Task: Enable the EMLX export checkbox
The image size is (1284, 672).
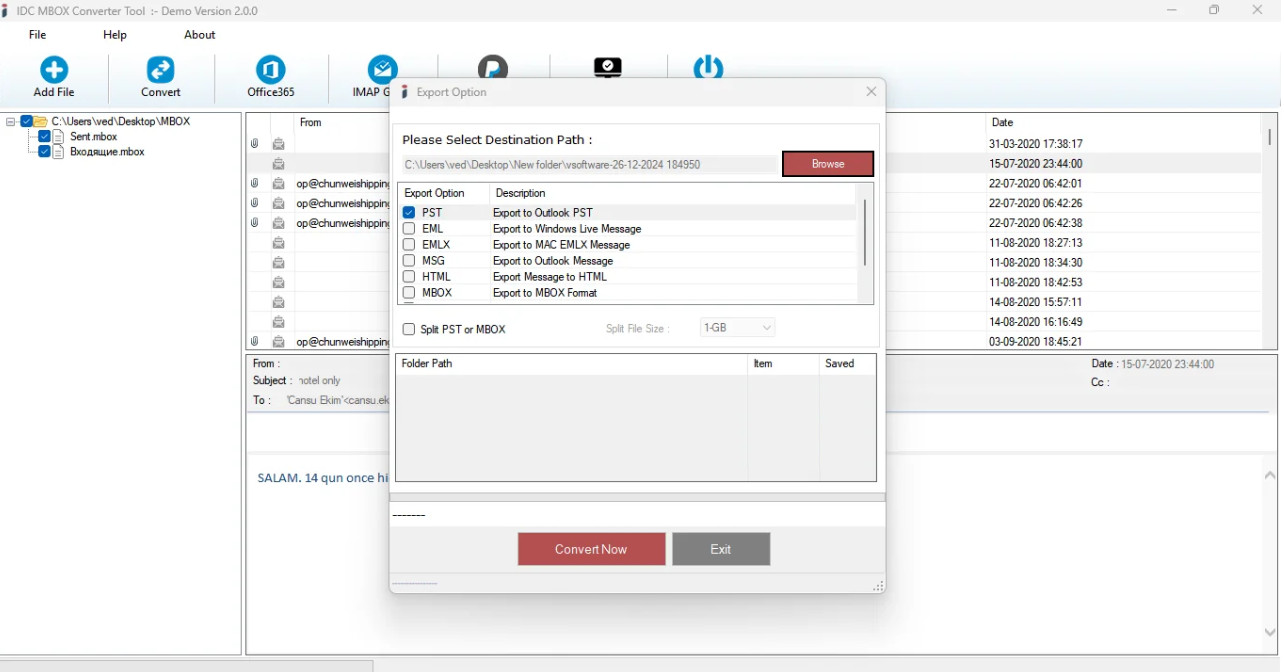Action: click(409, 245)
